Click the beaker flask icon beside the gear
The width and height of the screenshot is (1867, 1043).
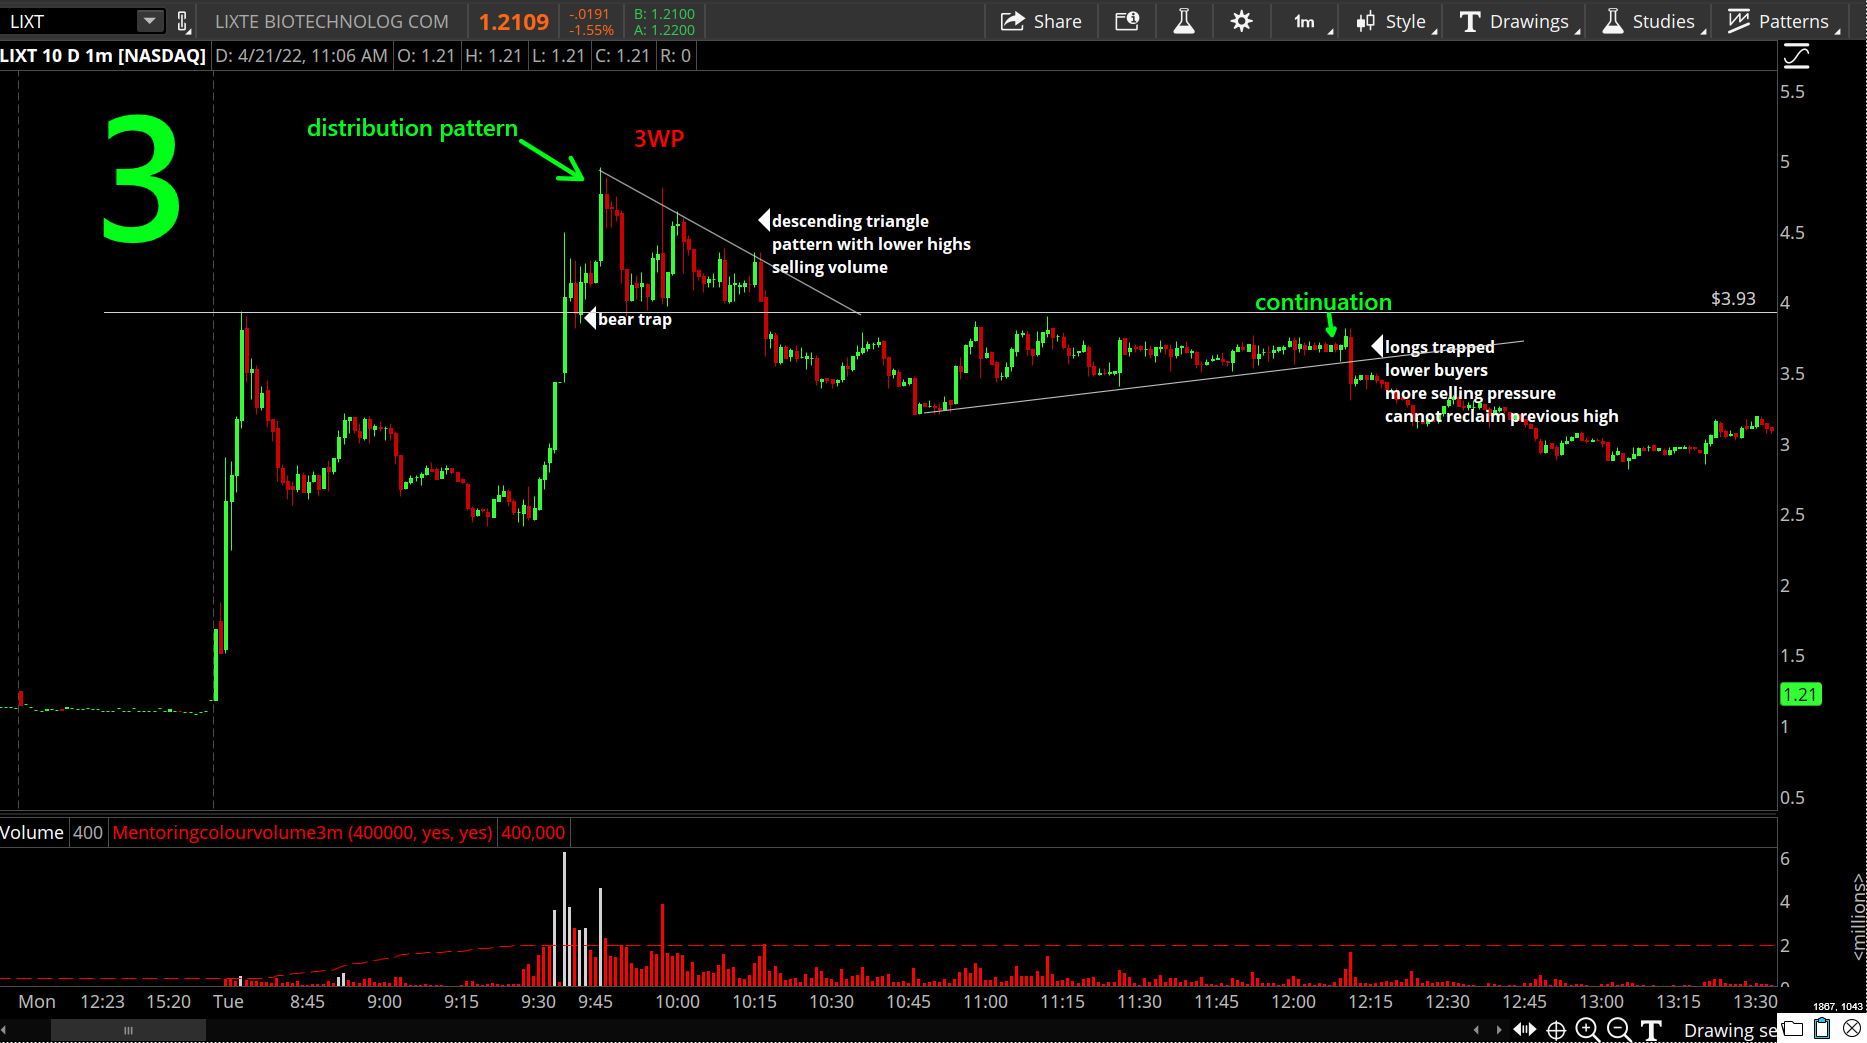pos(1184,20)
